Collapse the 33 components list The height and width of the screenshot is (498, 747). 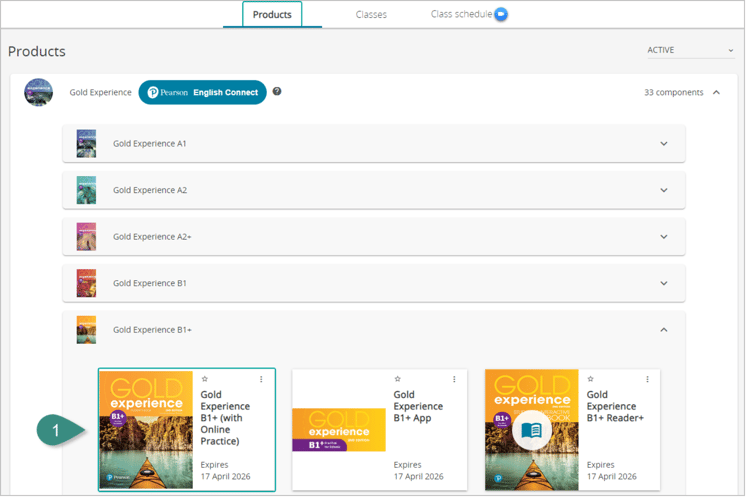(x=715, y=93)
